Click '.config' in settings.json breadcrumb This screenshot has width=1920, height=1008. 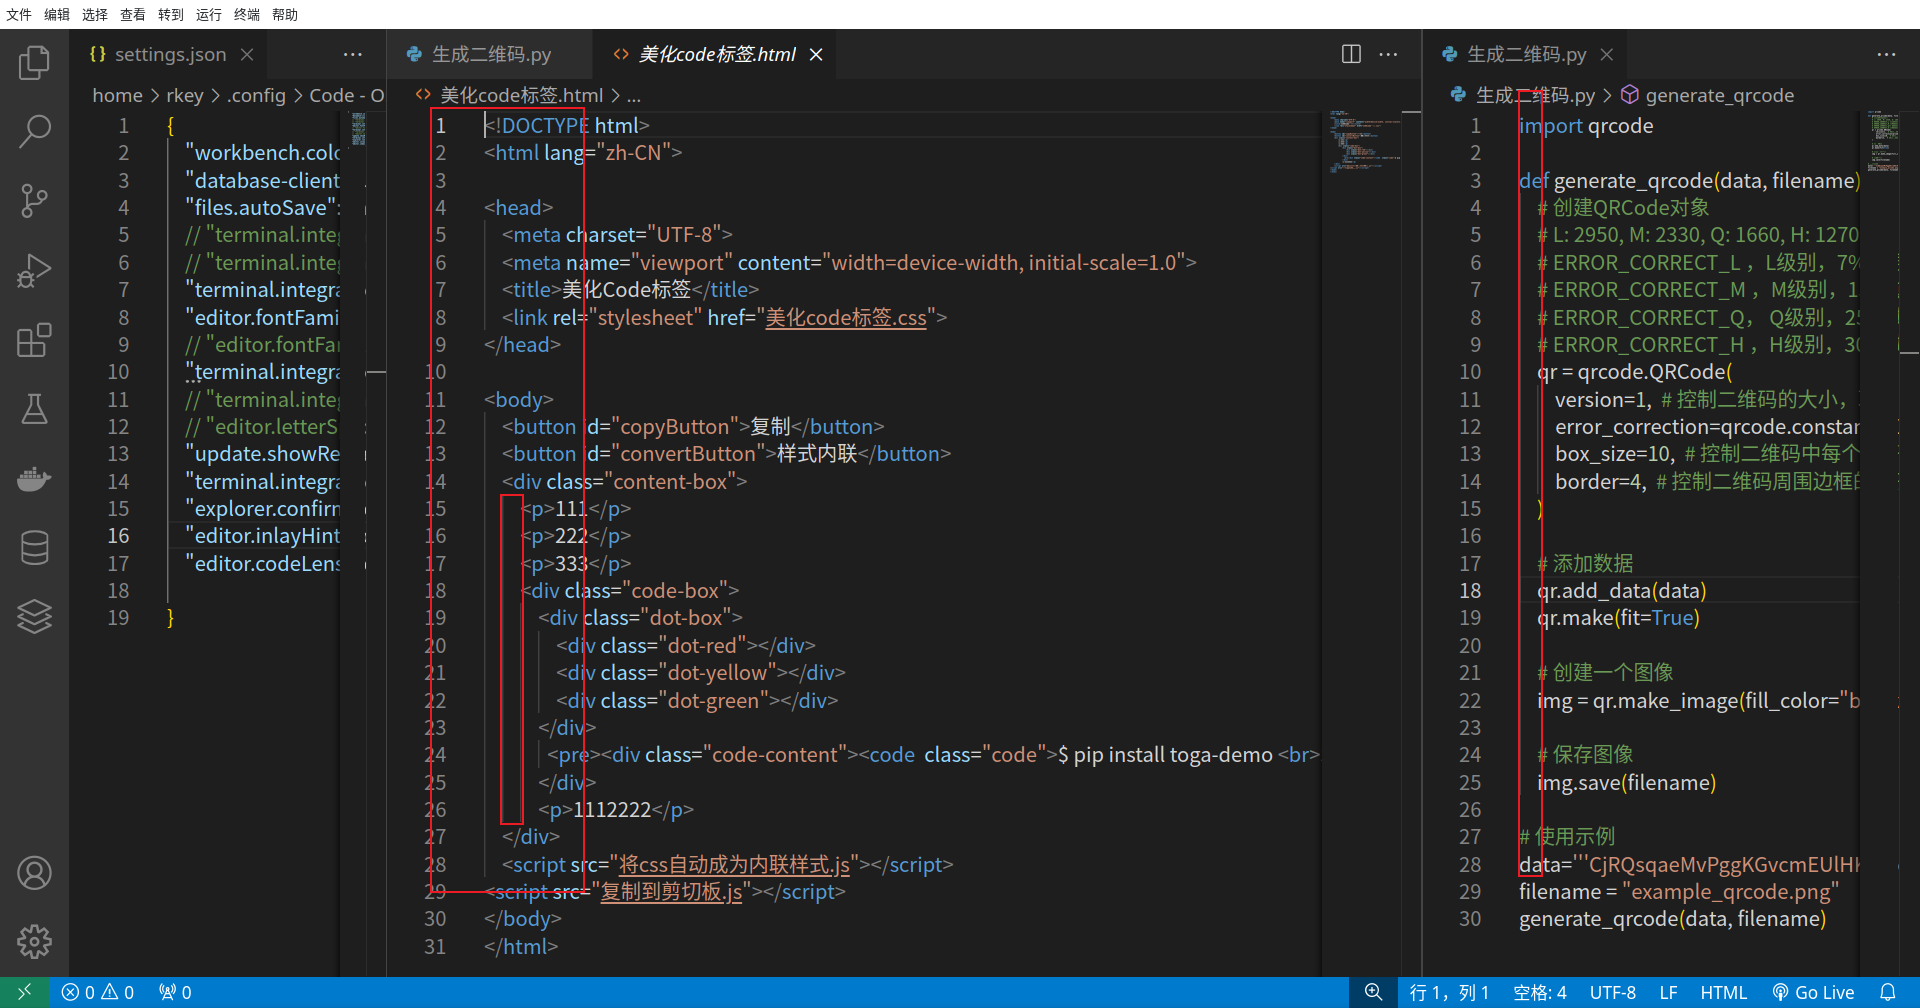click(256, 95)
